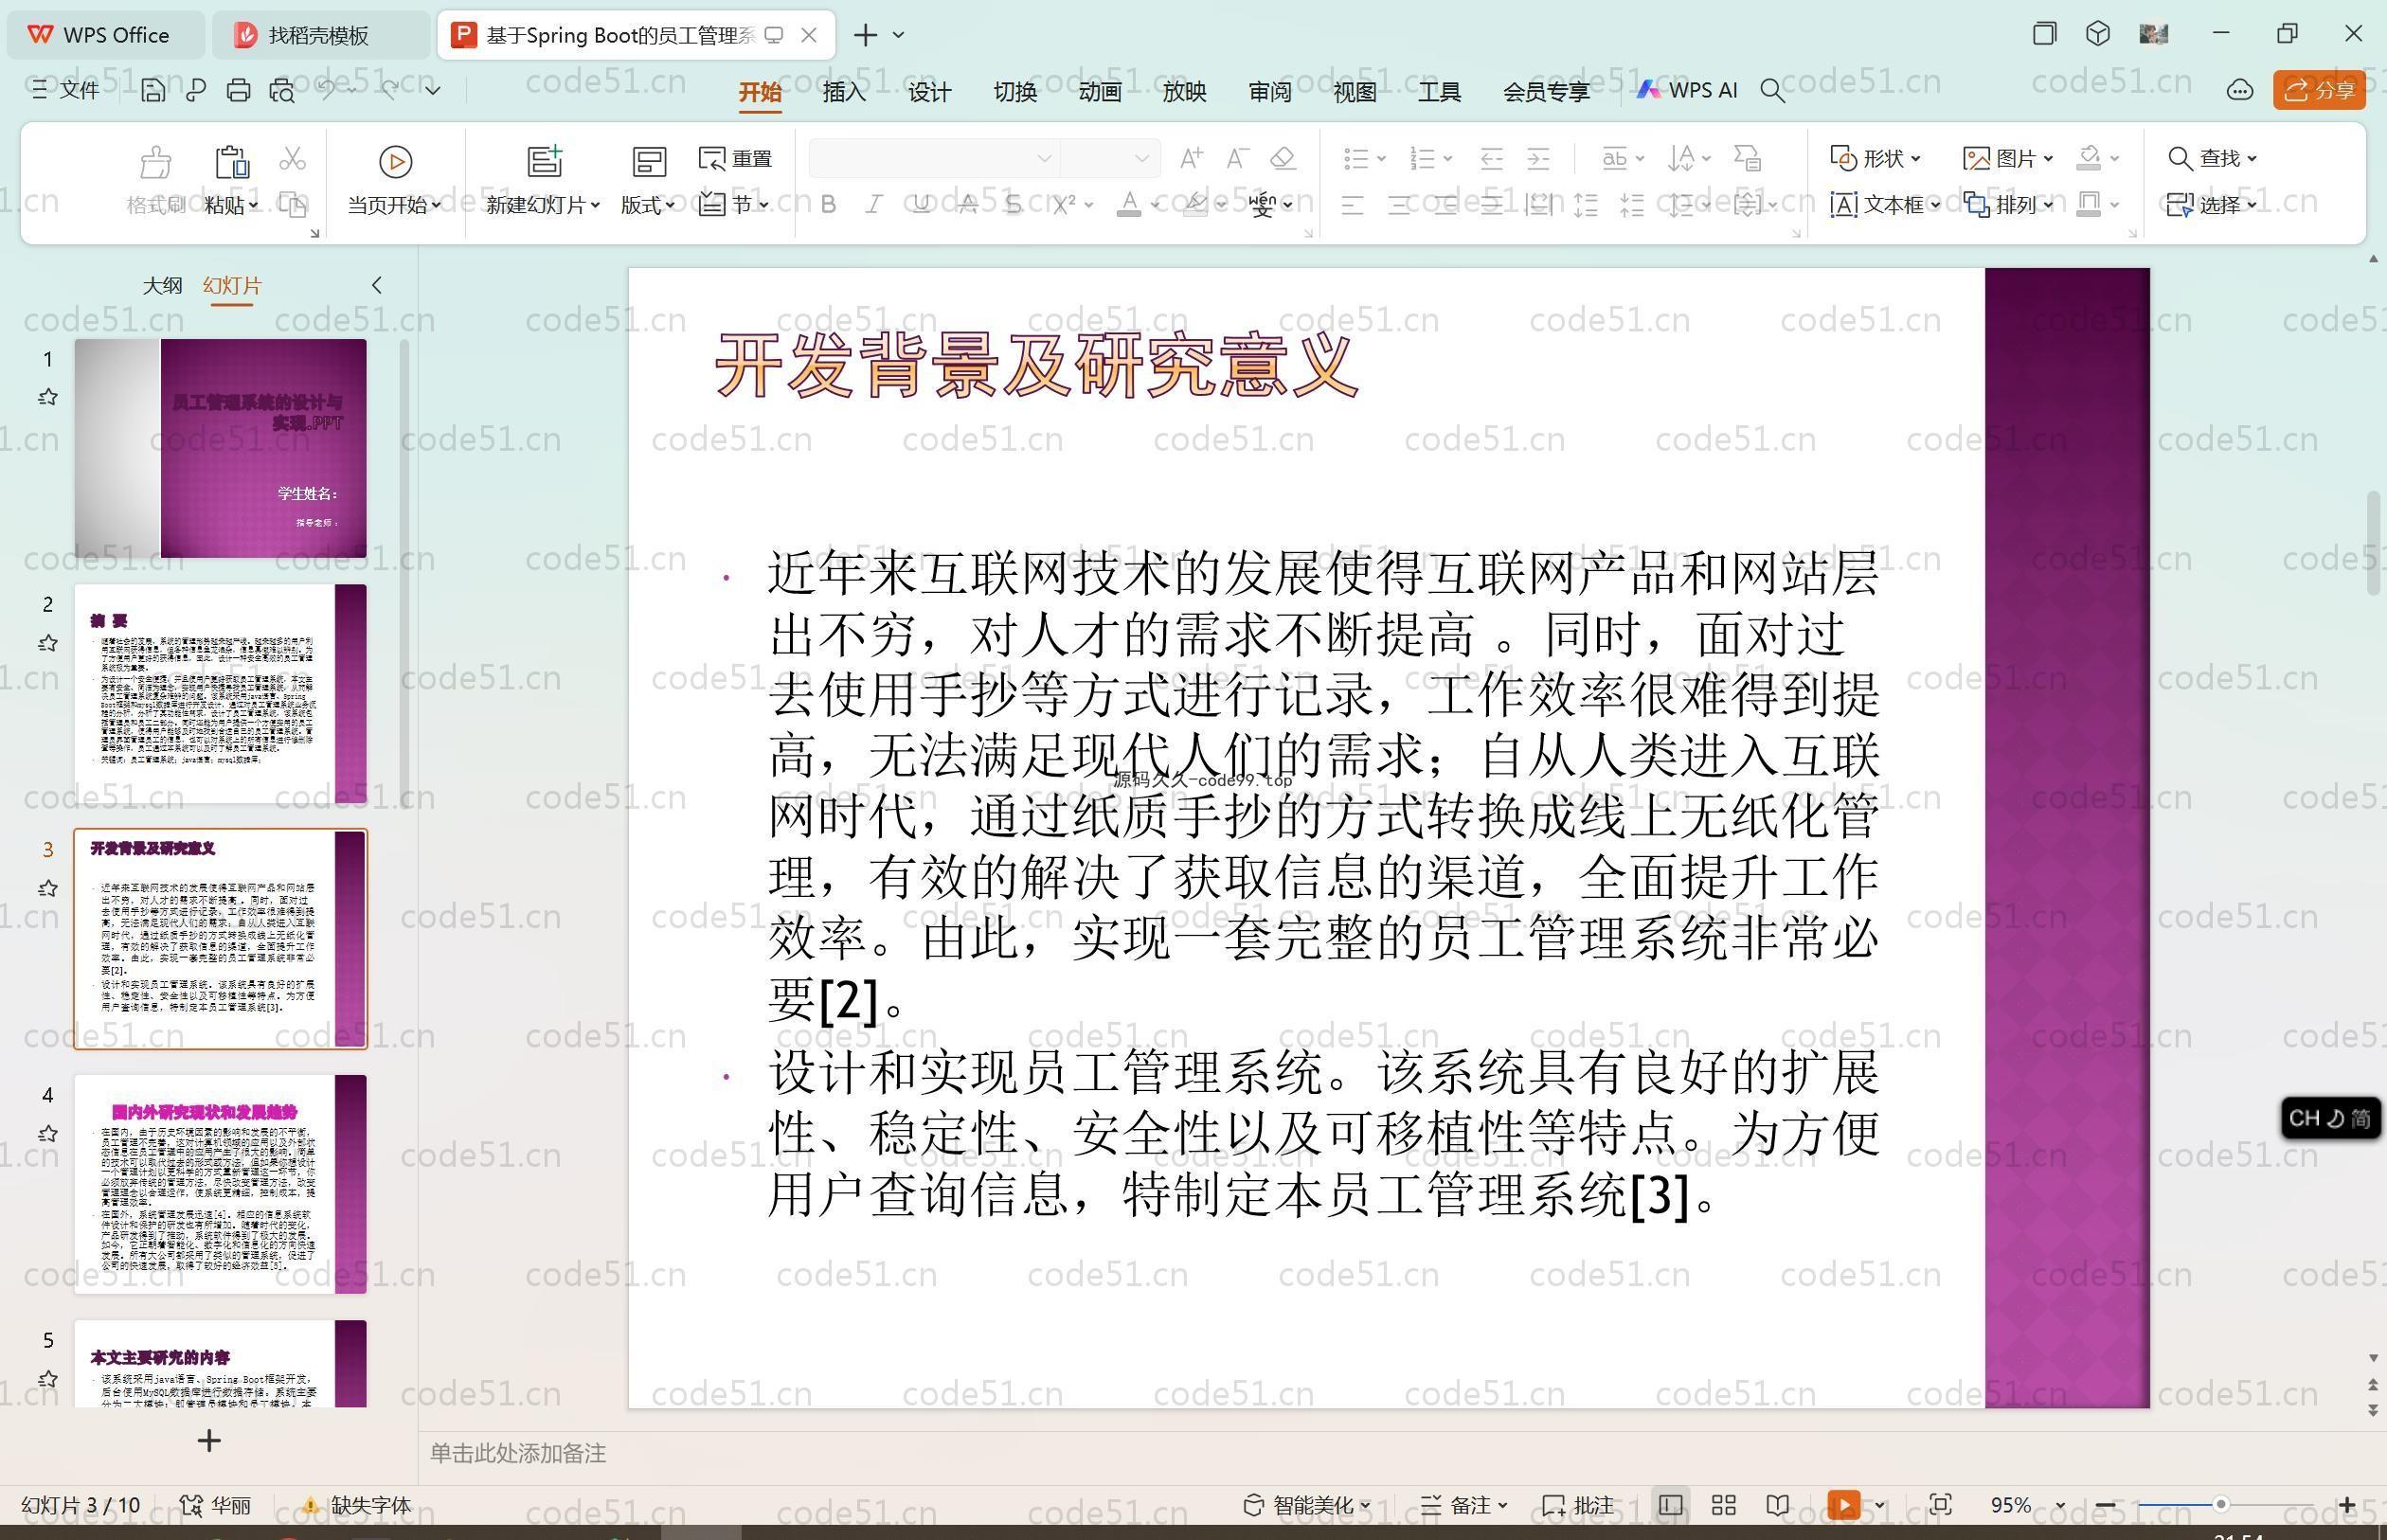Open the File 文件 menu

[x=65, y=91]
